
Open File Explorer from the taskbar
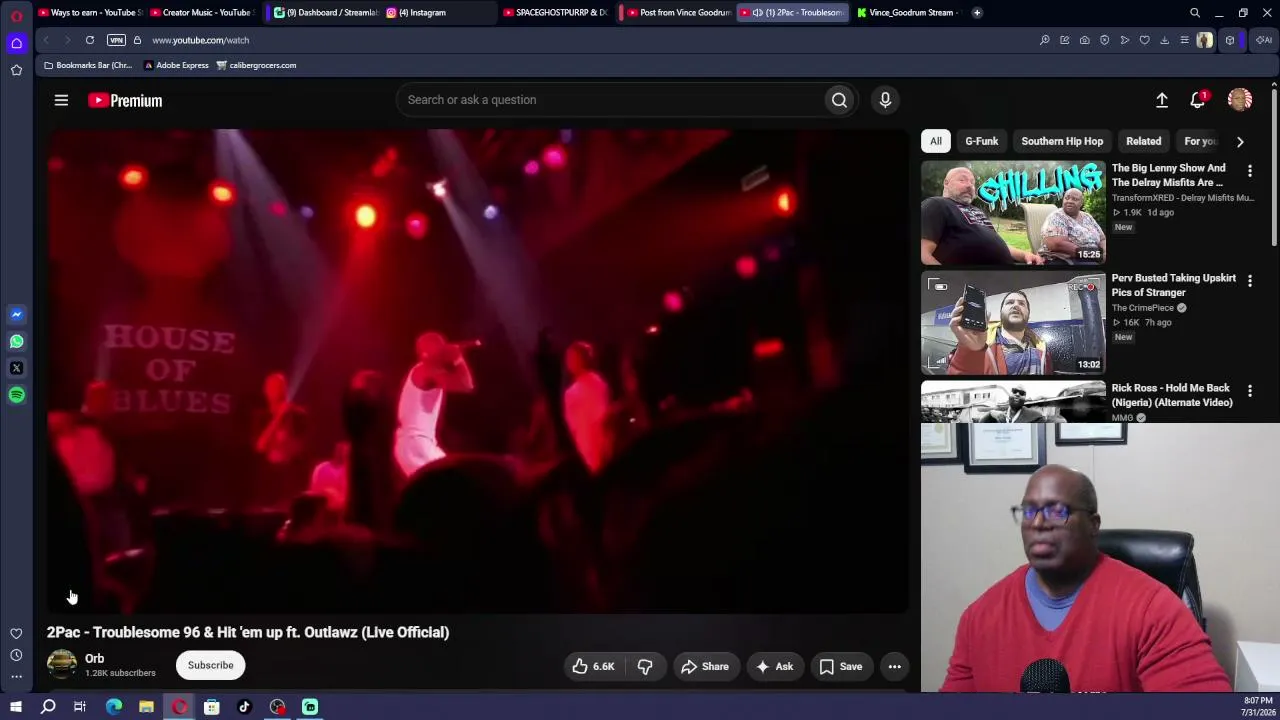[146, 707]
